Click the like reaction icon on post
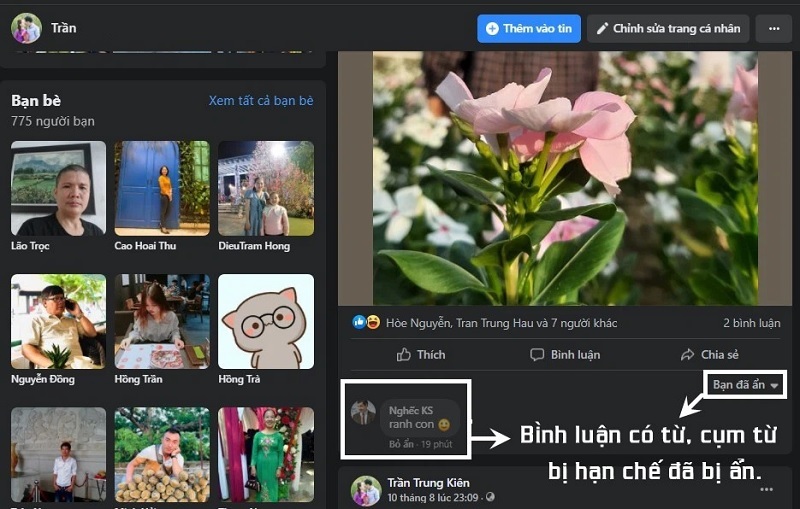Viewport: 800px width, 509px height. [x=359, y=322]
